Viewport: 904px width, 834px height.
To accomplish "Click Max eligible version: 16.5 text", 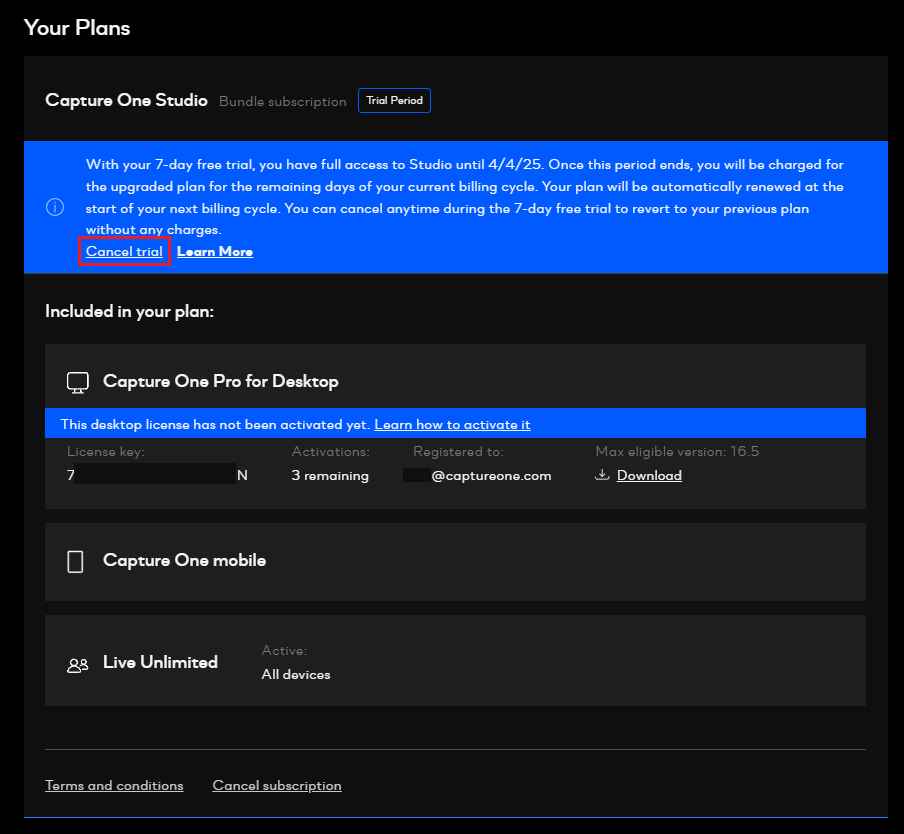I will click(x=677, y=451).
